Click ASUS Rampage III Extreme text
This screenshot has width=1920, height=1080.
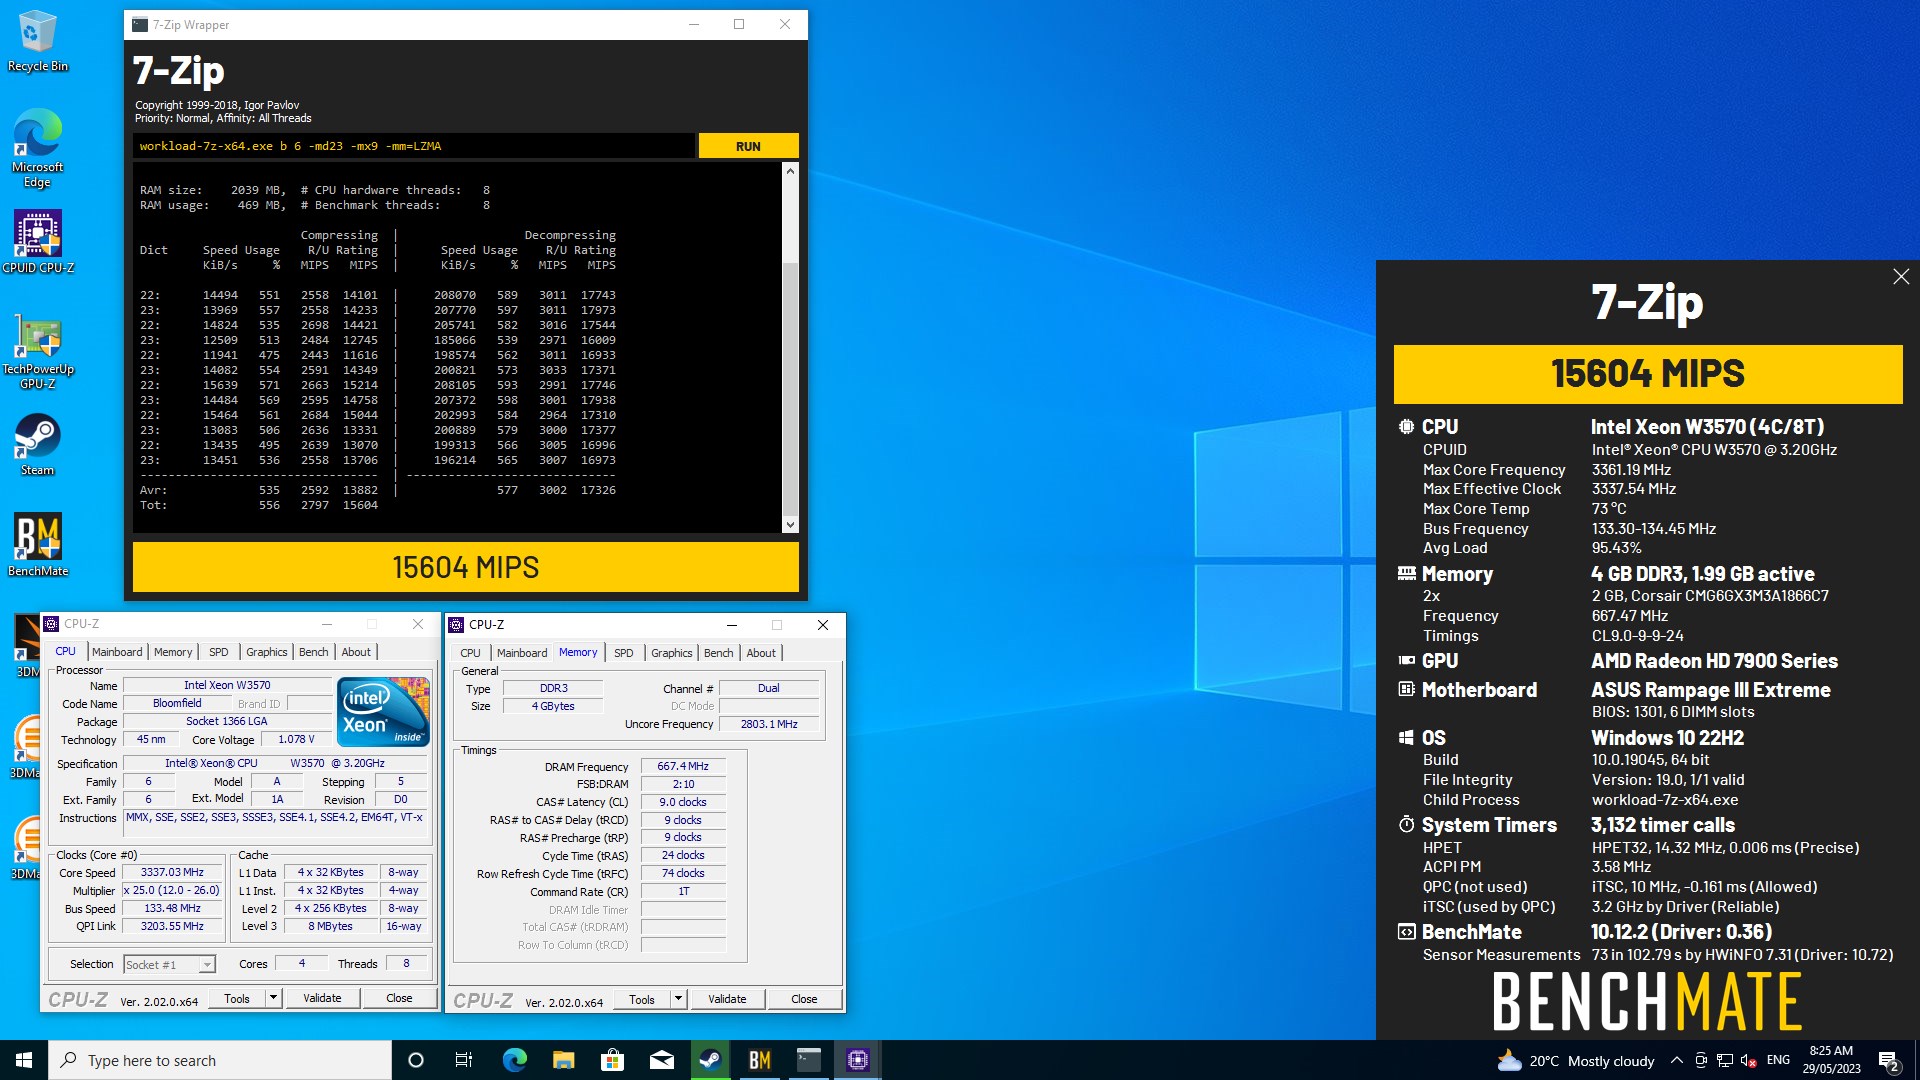(x=1711, y=690)
